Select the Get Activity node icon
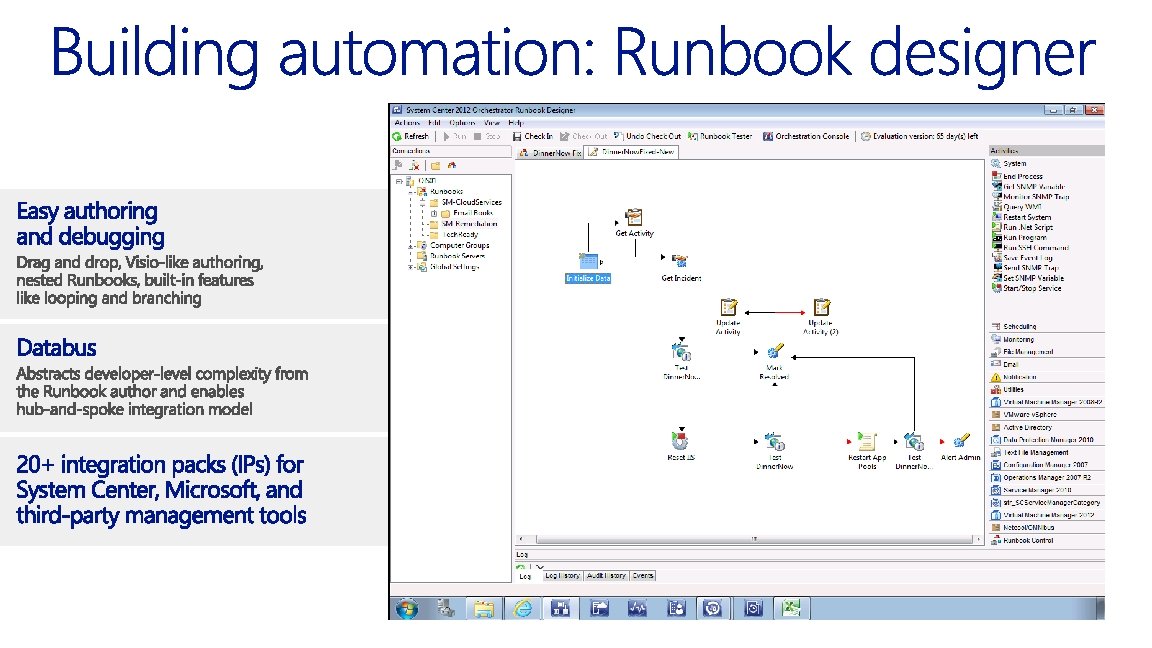Screen dimensions: 1152x648 coord(633,217)
